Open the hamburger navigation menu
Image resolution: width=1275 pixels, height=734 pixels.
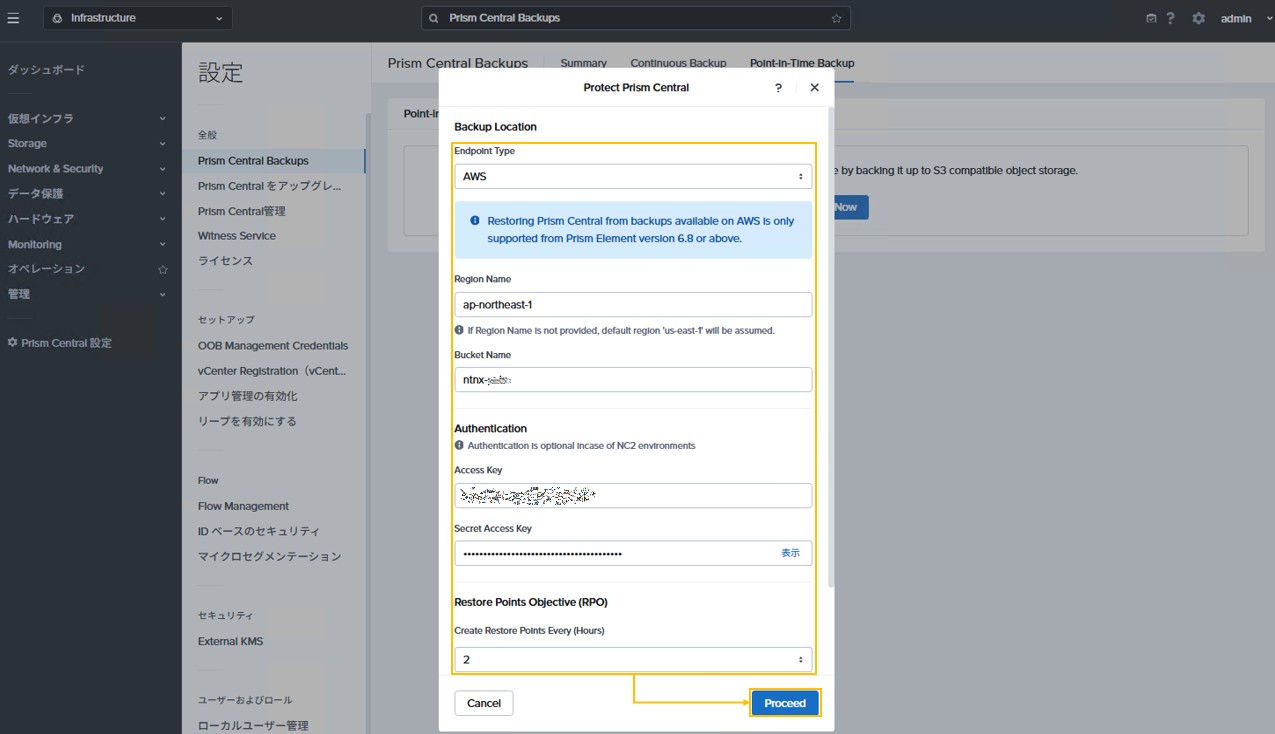pos(13,17)
